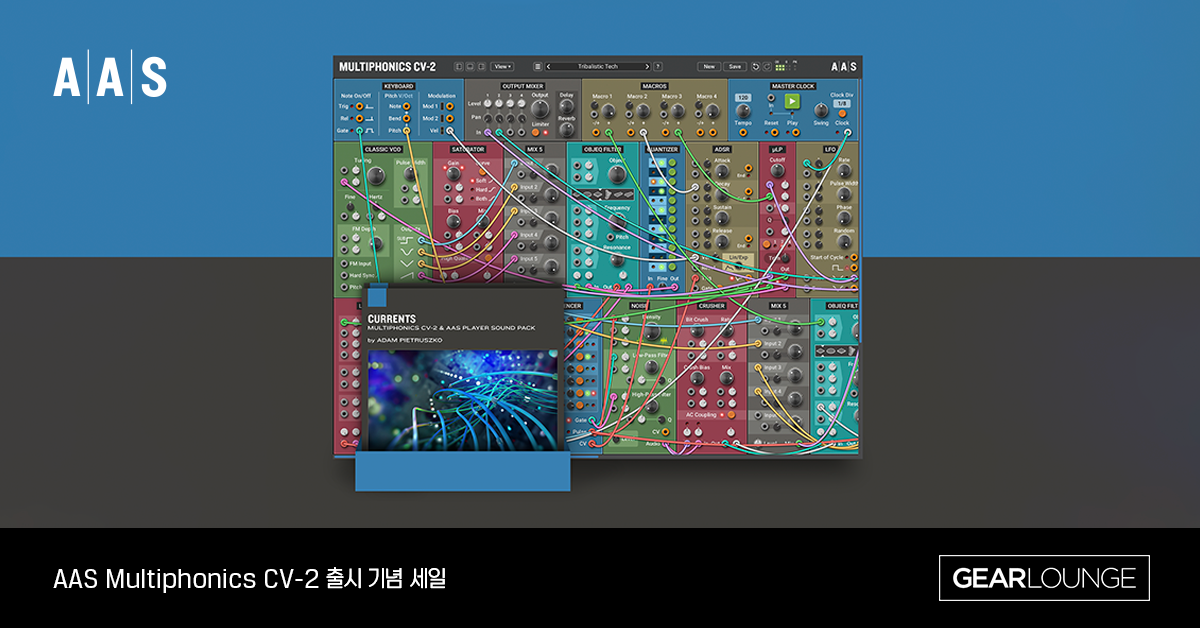Click the Keyboard Bend output jack
The height and width of the screenshot is (628, 1200).
coord(406,119)
